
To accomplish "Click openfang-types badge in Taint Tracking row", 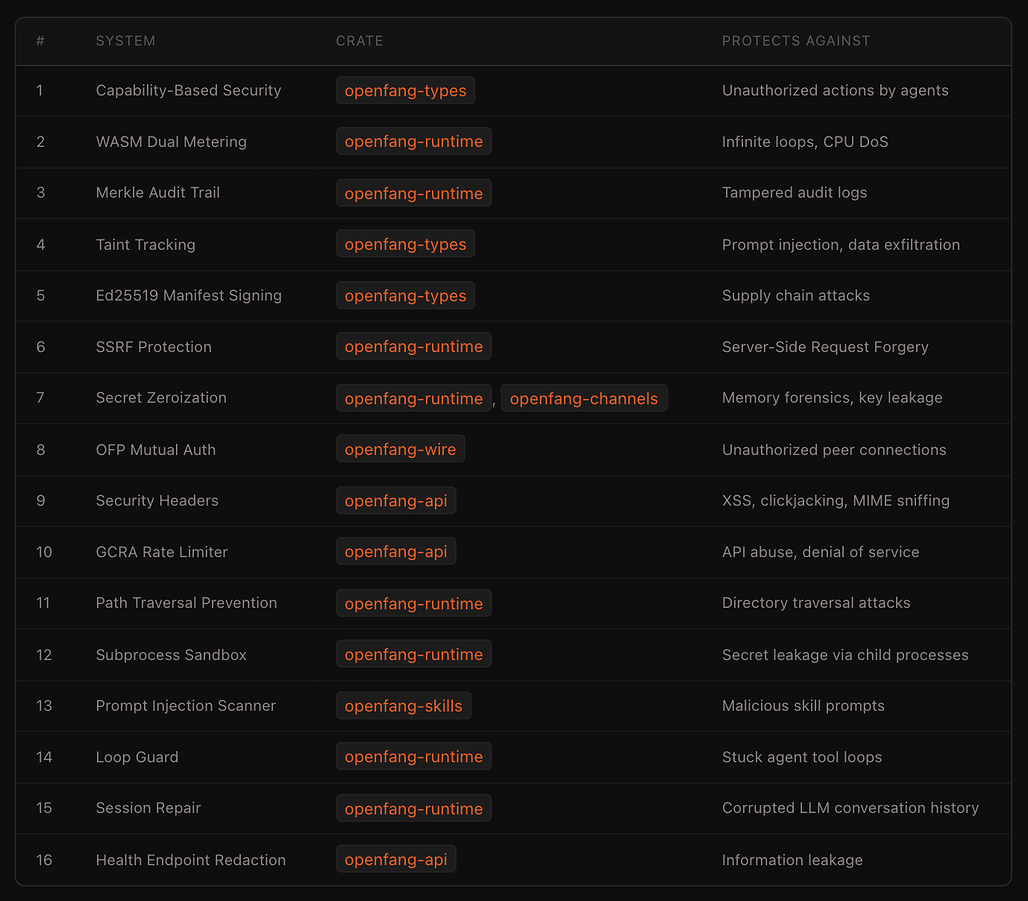I will pos(405,245).
